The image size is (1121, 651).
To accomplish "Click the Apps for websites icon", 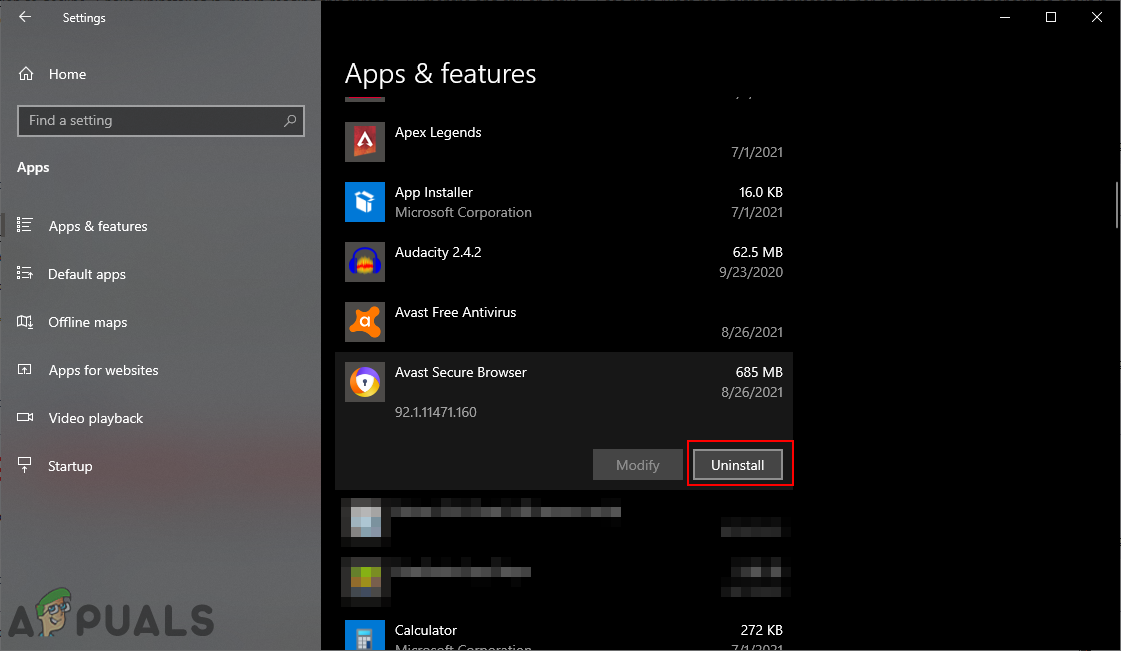I will [x=25, y=369].
